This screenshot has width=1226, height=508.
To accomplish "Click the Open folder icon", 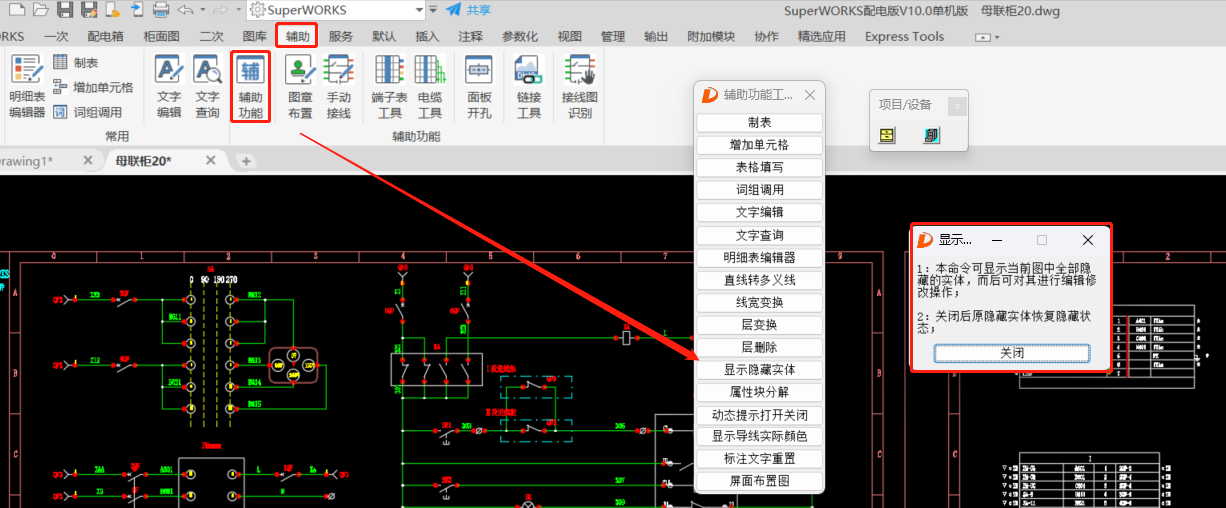I will pos(39,10).
